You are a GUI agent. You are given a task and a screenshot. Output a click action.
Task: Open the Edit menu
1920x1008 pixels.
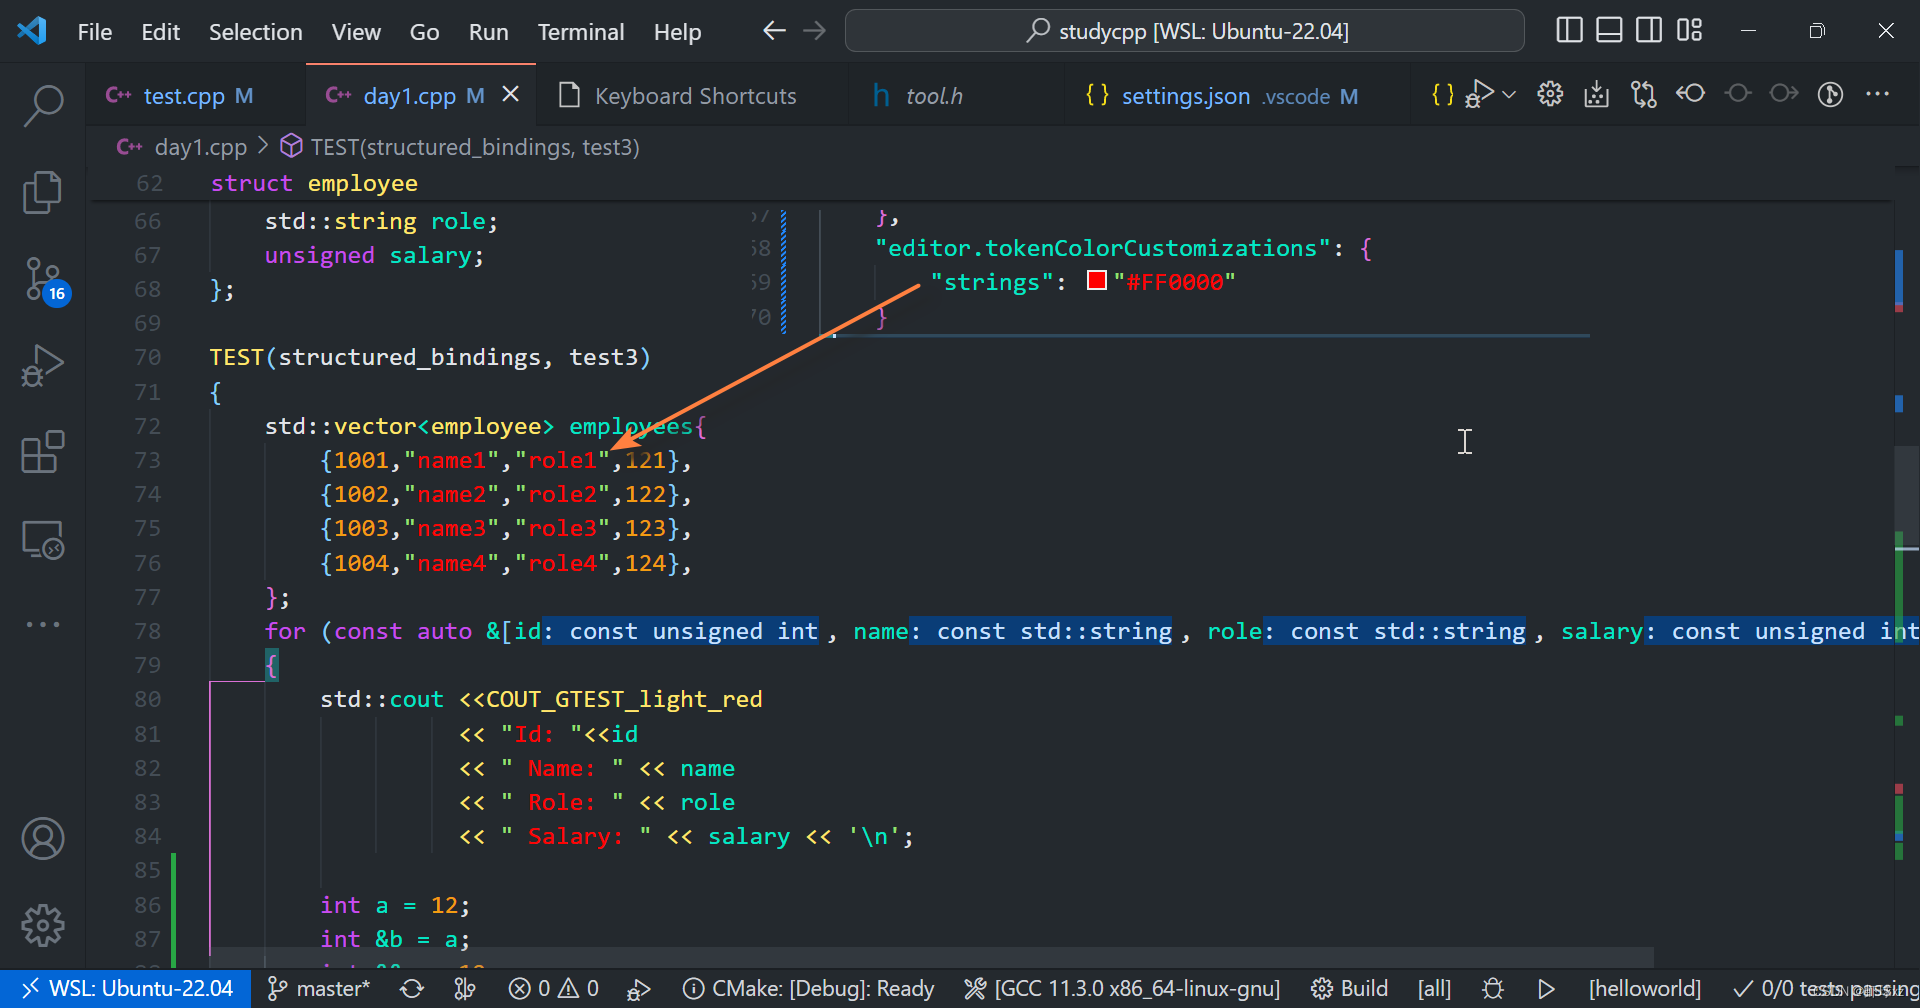(x=160, y=32)
